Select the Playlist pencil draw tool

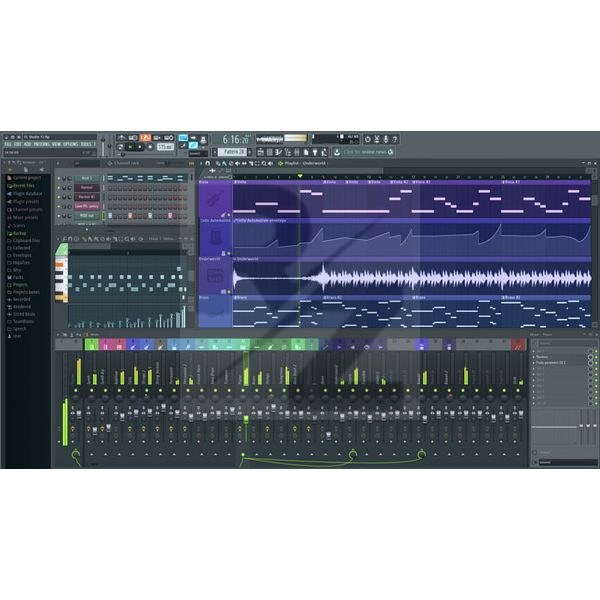(x=218, y=163)
